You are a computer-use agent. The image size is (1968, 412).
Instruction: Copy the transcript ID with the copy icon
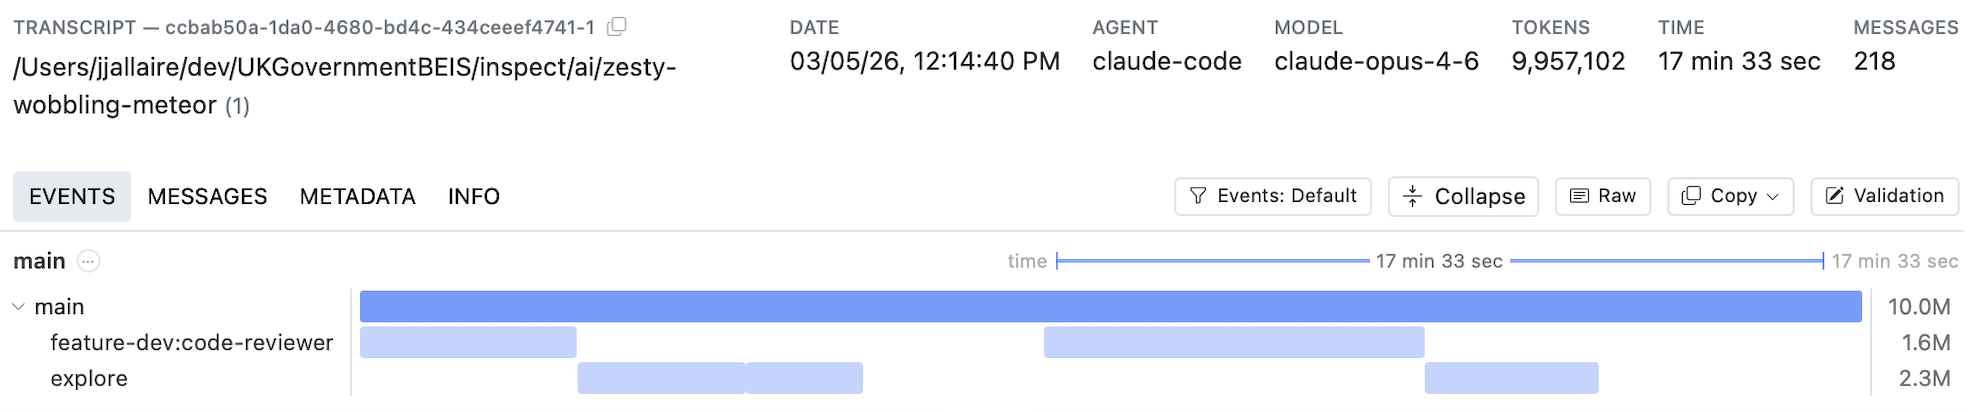(x=617, y=27)
